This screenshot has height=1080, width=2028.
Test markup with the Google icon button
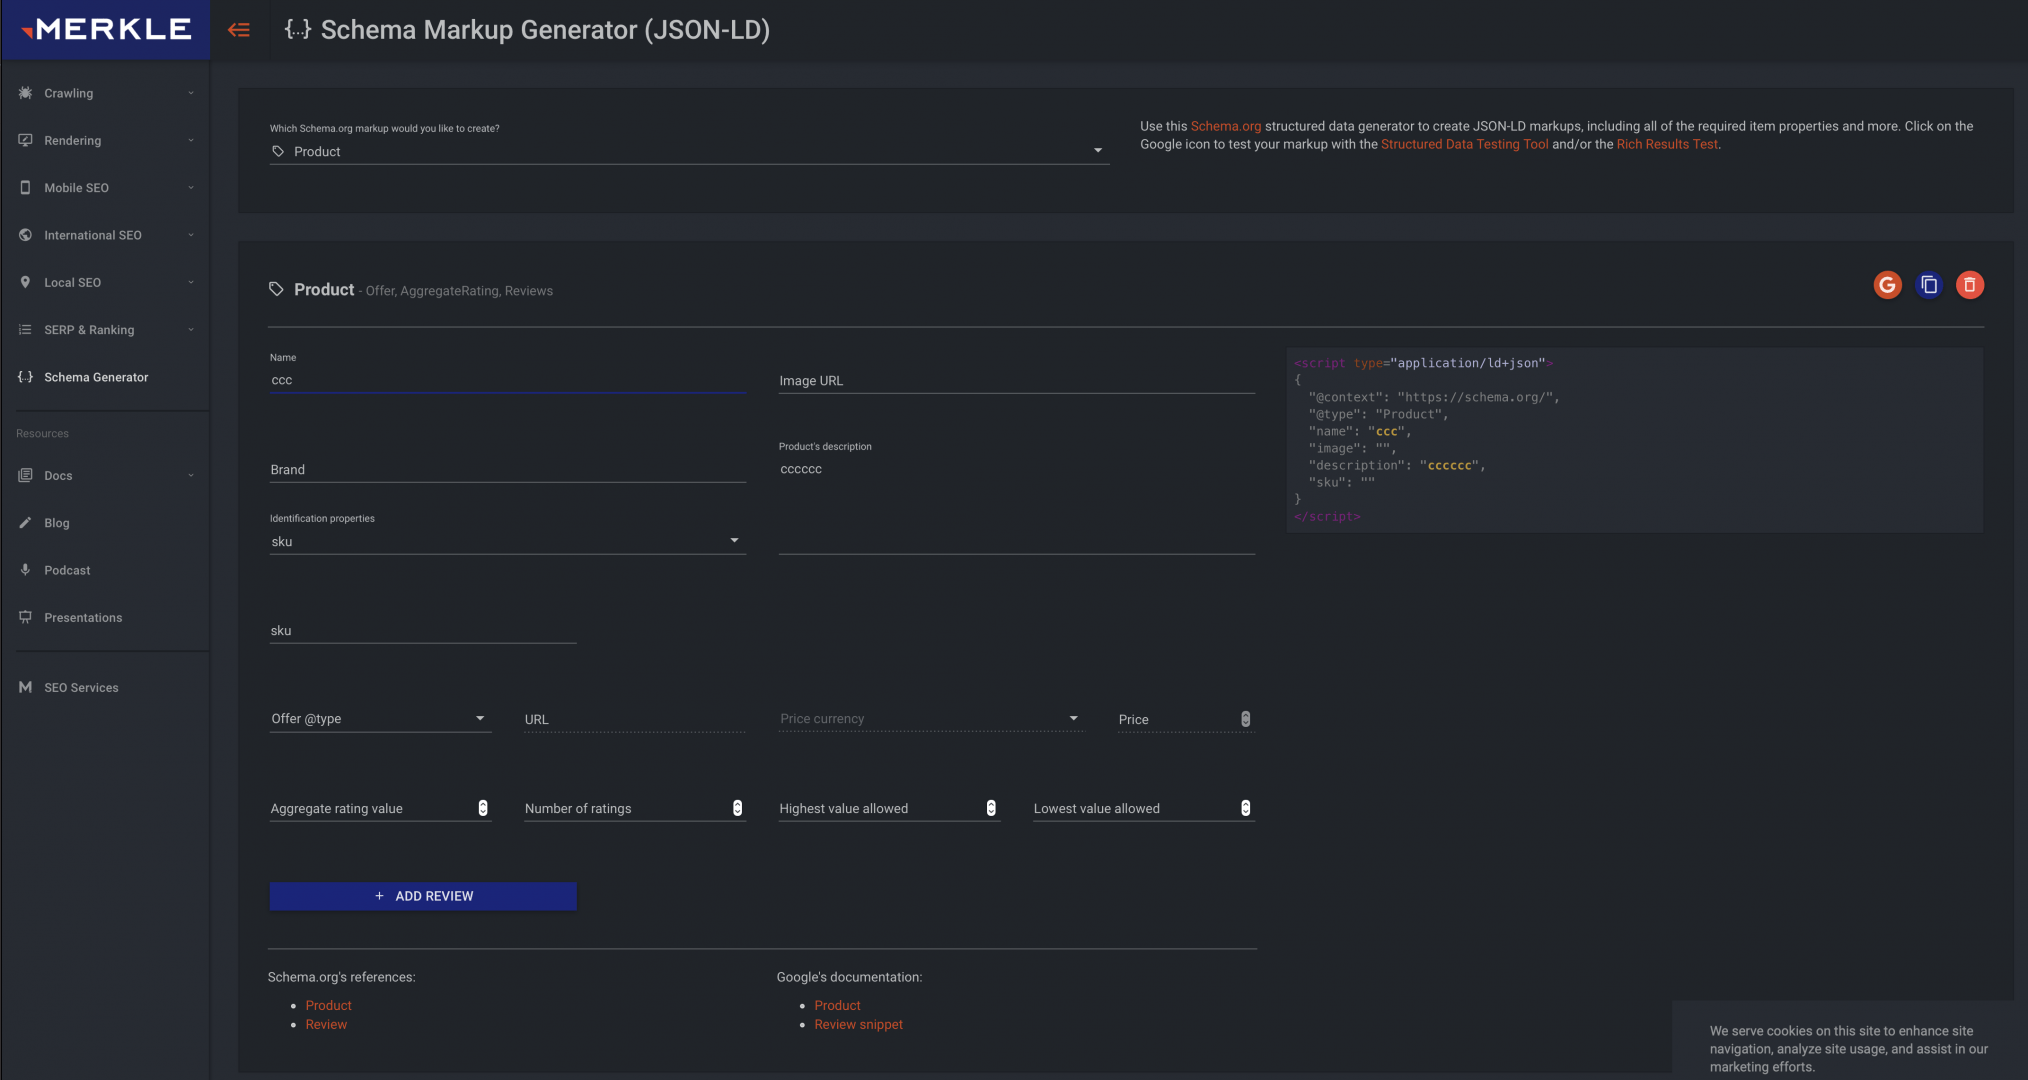click(x=1887, y=285)
